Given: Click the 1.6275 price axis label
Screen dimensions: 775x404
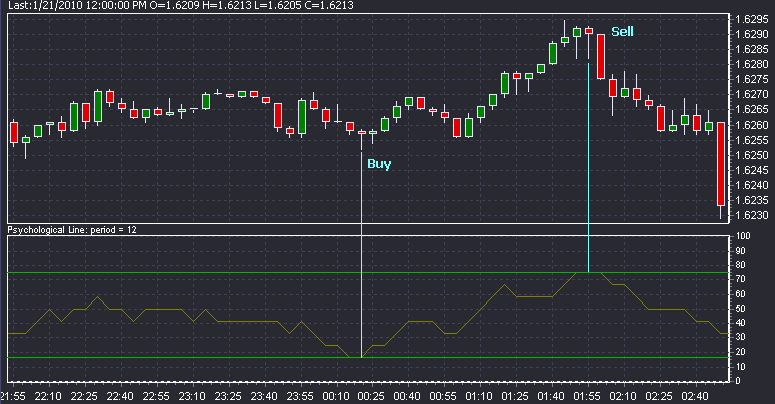Looking at the screenshot, I should coord(752,80).
